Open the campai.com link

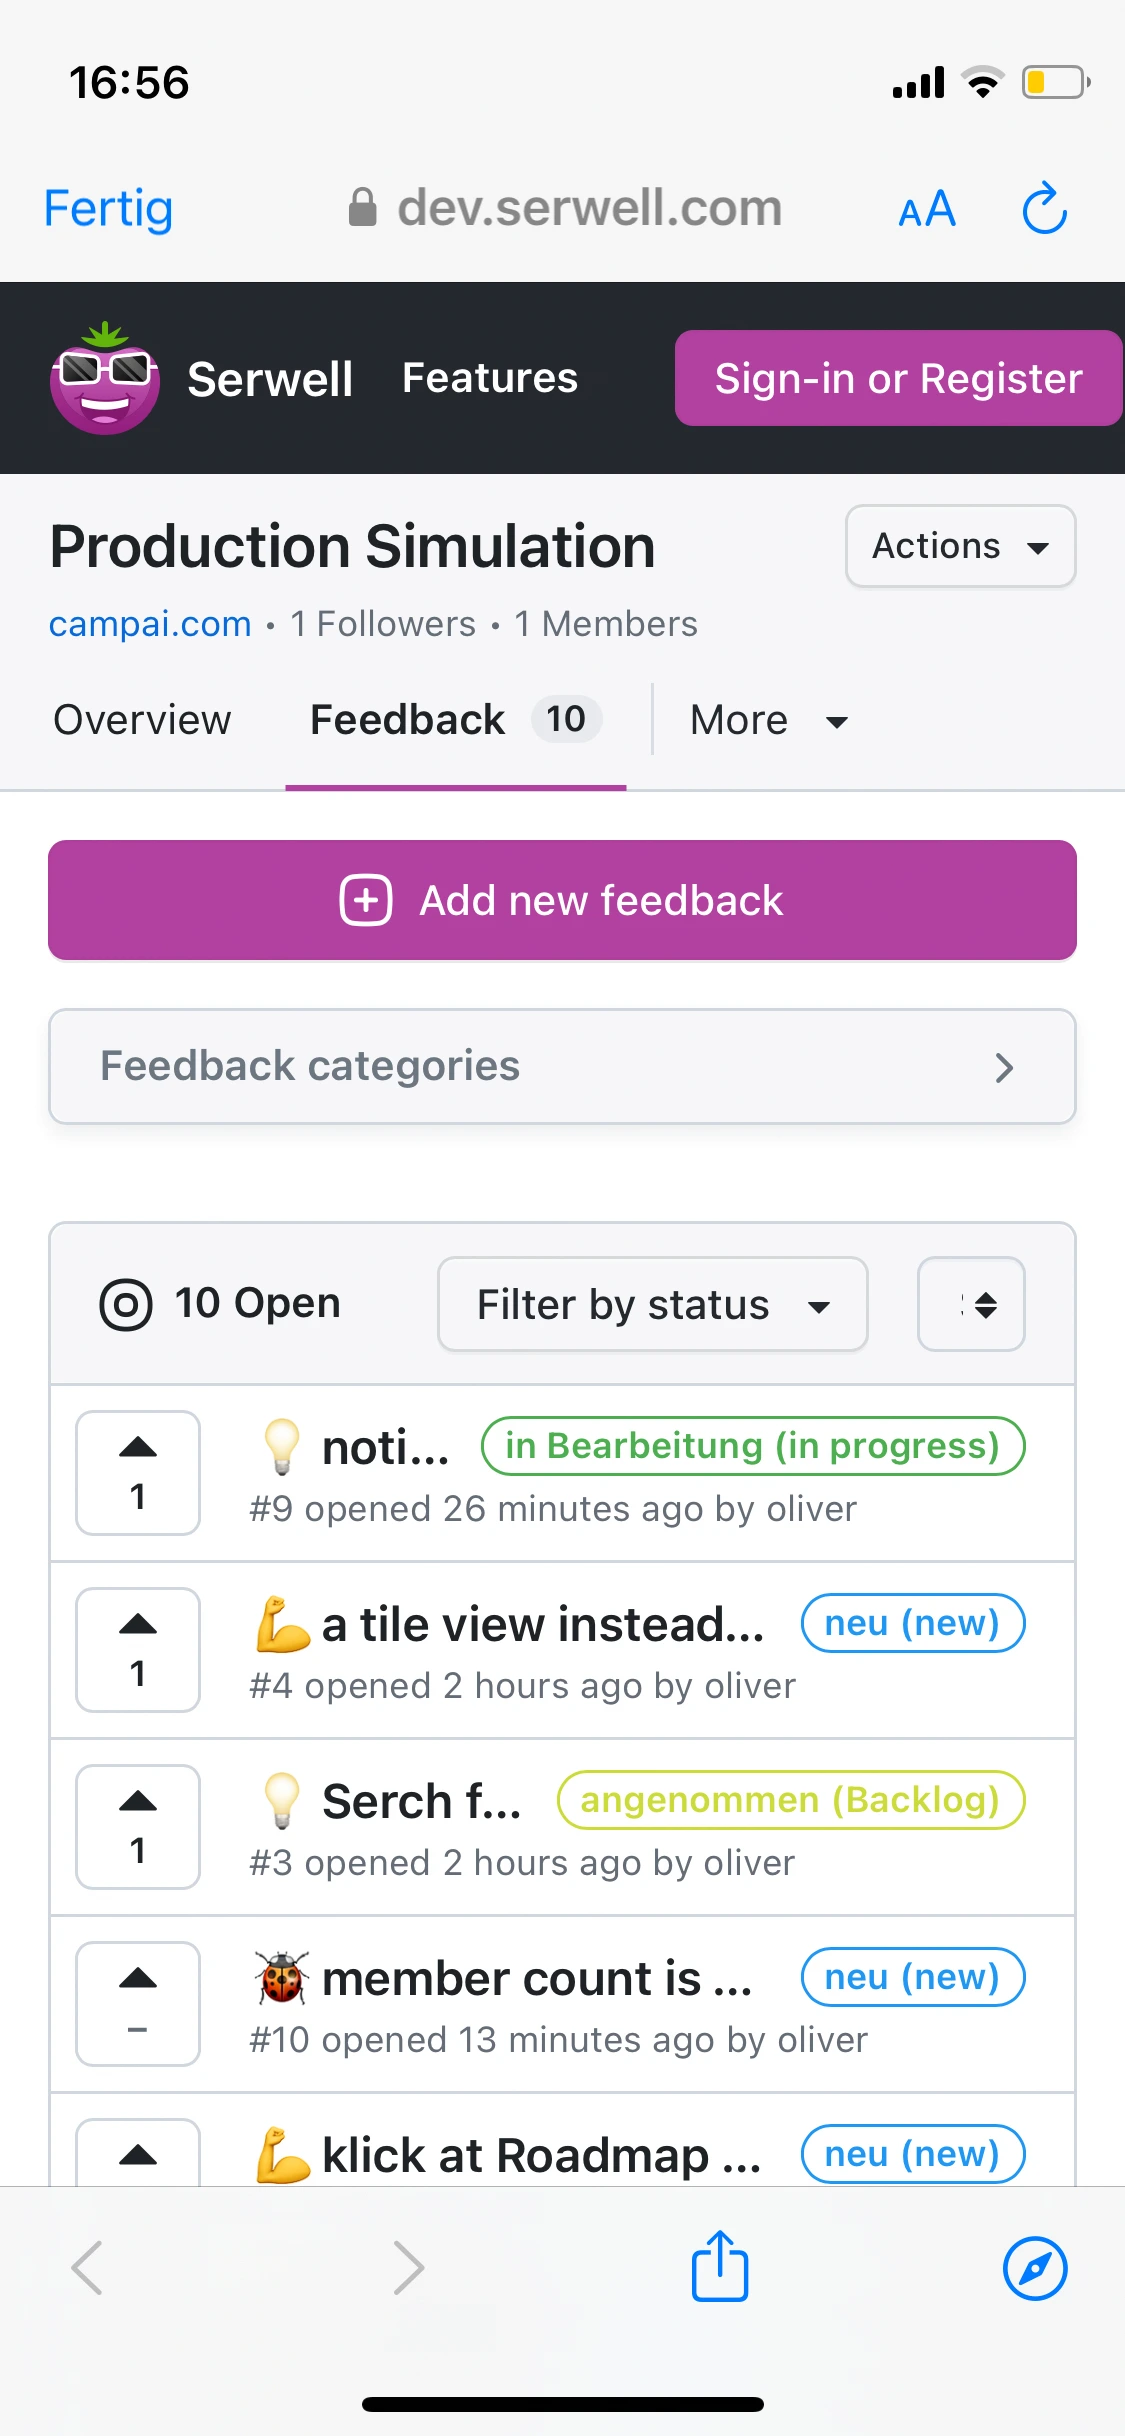click(x=150, y=624)
